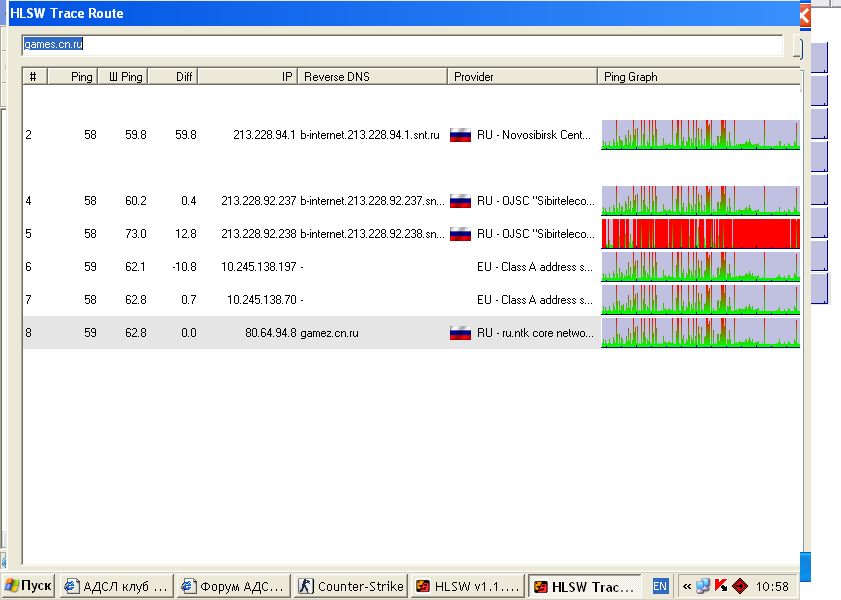
Task: Click the red HLSW diamond tray icon
Action: click(x=739, y=586)
